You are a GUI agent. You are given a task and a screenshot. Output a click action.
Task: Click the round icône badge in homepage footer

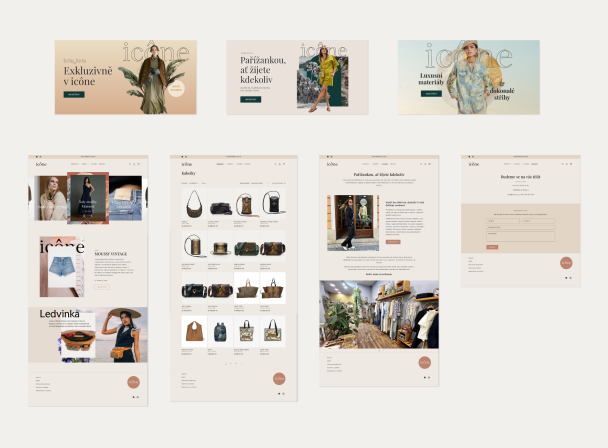point(133,382)
